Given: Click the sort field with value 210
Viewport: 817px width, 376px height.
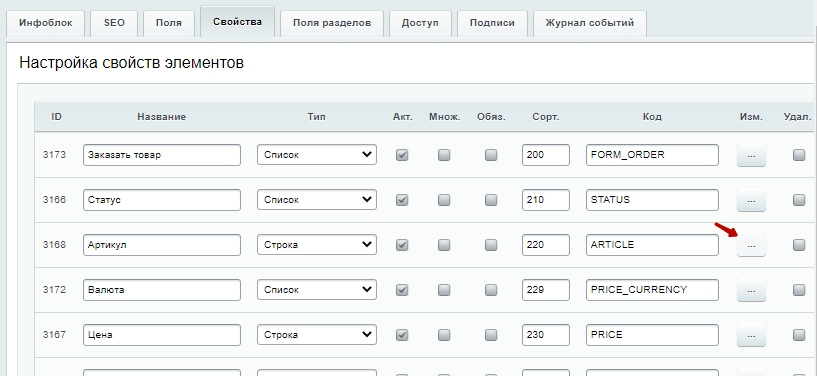Looking at the screenshot, I should coord(546,199).
